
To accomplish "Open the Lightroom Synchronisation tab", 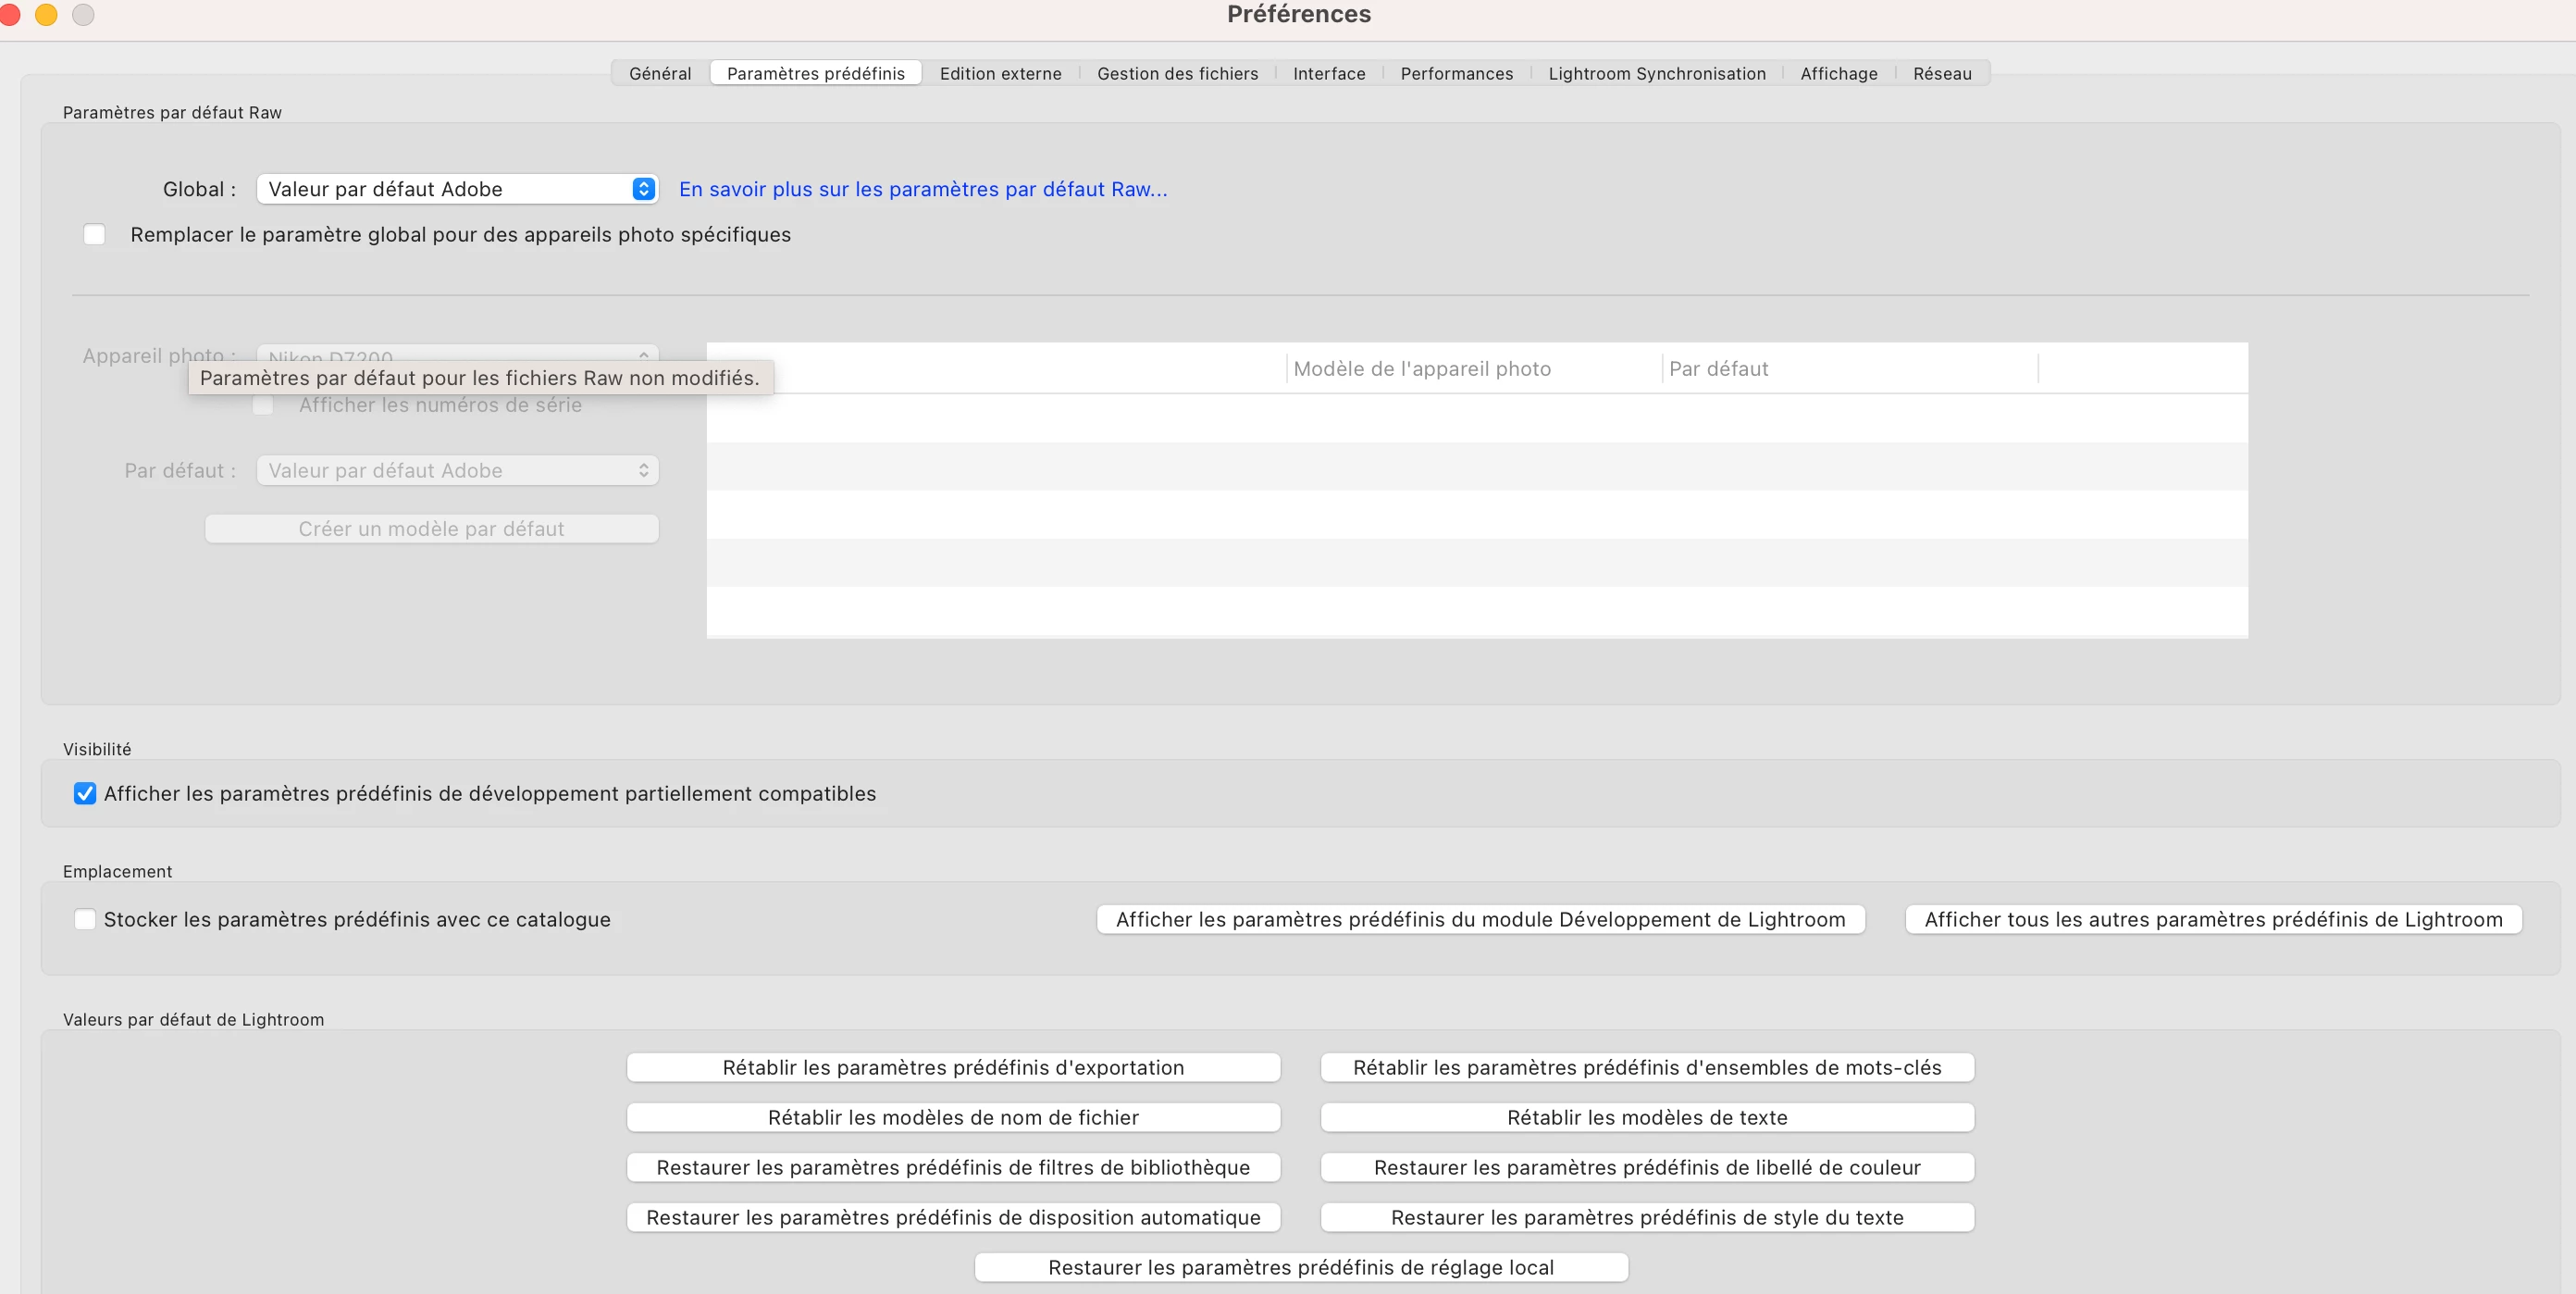I will (1656, 73).
